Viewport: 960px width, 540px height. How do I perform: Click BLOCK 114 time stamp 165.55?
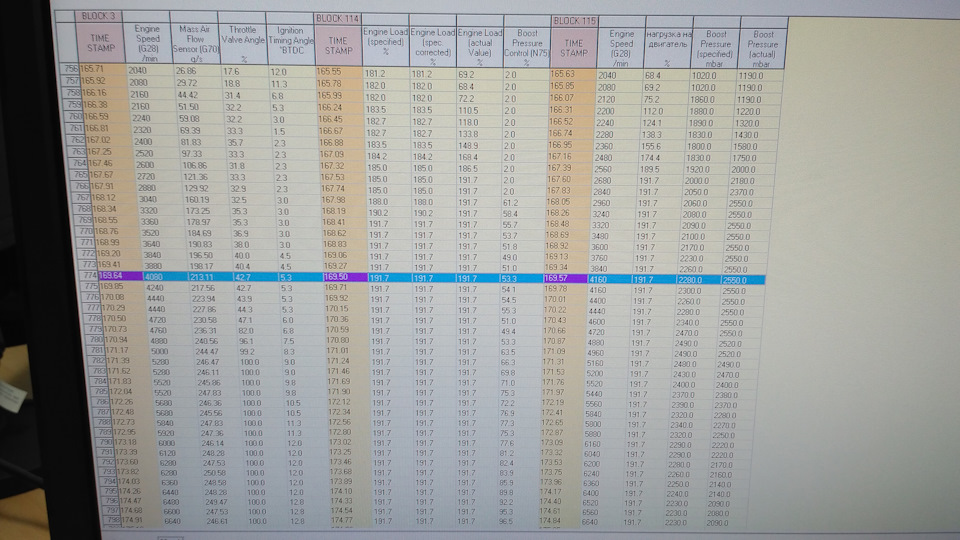[x=329, y=72]
